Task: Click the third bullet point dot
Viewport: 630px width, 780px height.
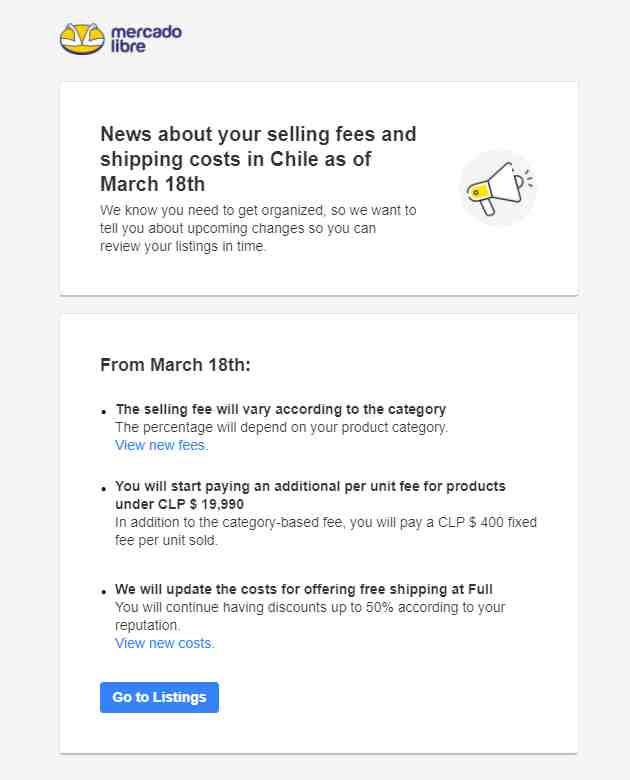Action: pyautogui.click(x=104, y=591)
